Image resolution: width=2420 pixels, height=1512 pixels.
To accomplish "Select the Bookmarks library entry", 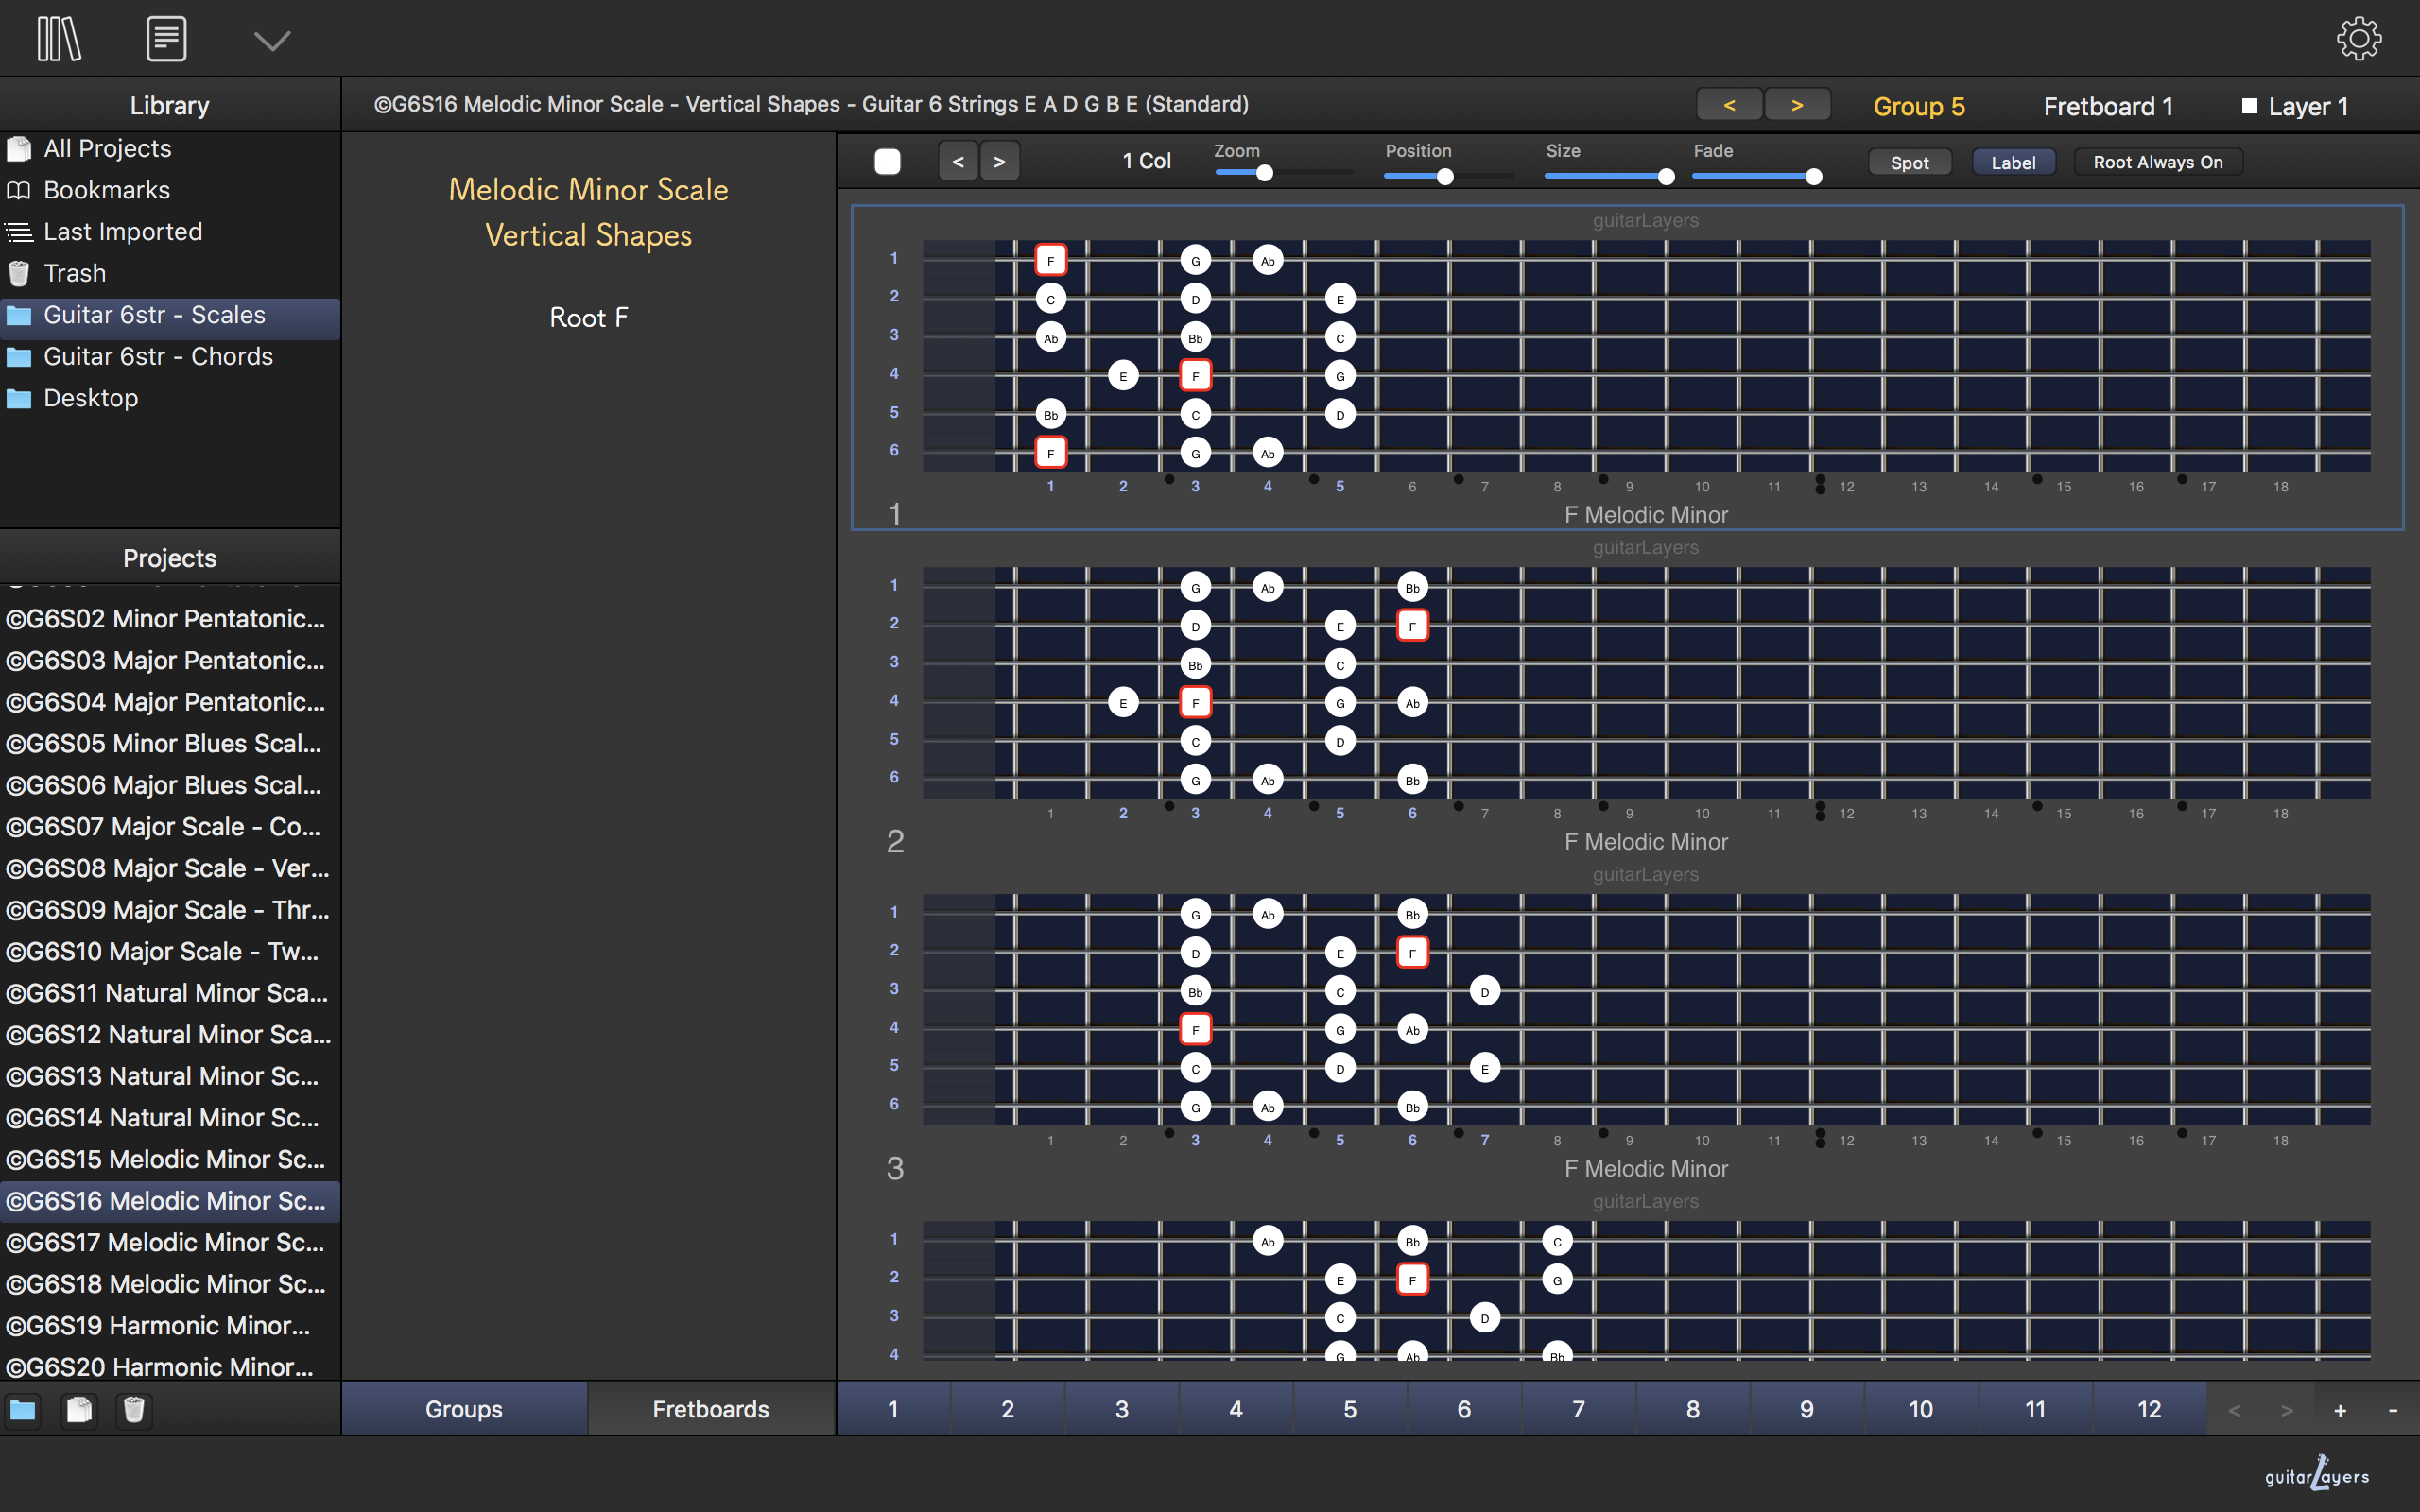I will tap(106, 190).
